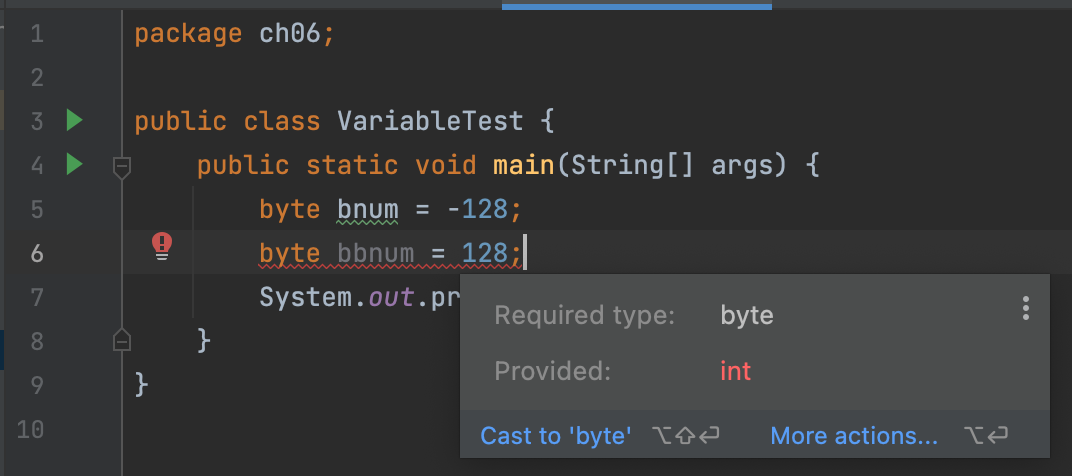Open the tooltip's three-dot options menu
This screenshot has height=476, width=1072.
coord(1025,308)
